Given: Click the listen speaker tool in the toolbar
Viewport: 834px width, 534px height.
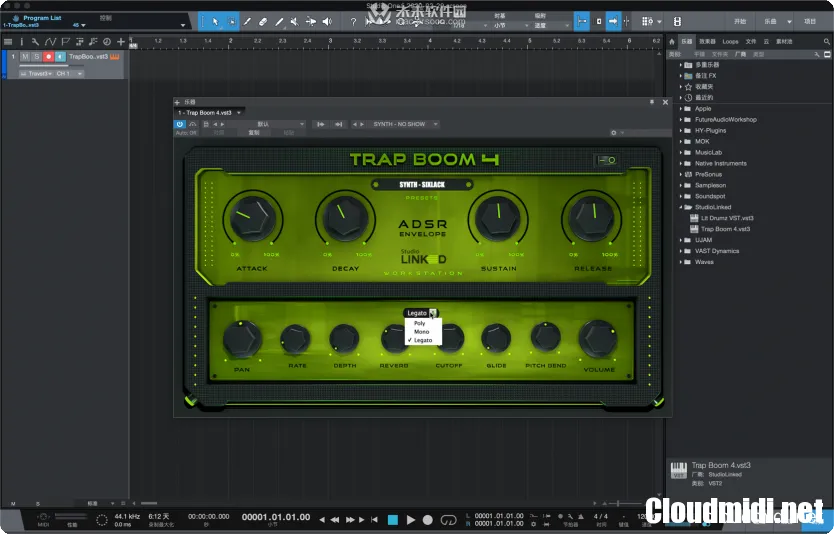Looking at the screenshot, I should coord(327,21).
